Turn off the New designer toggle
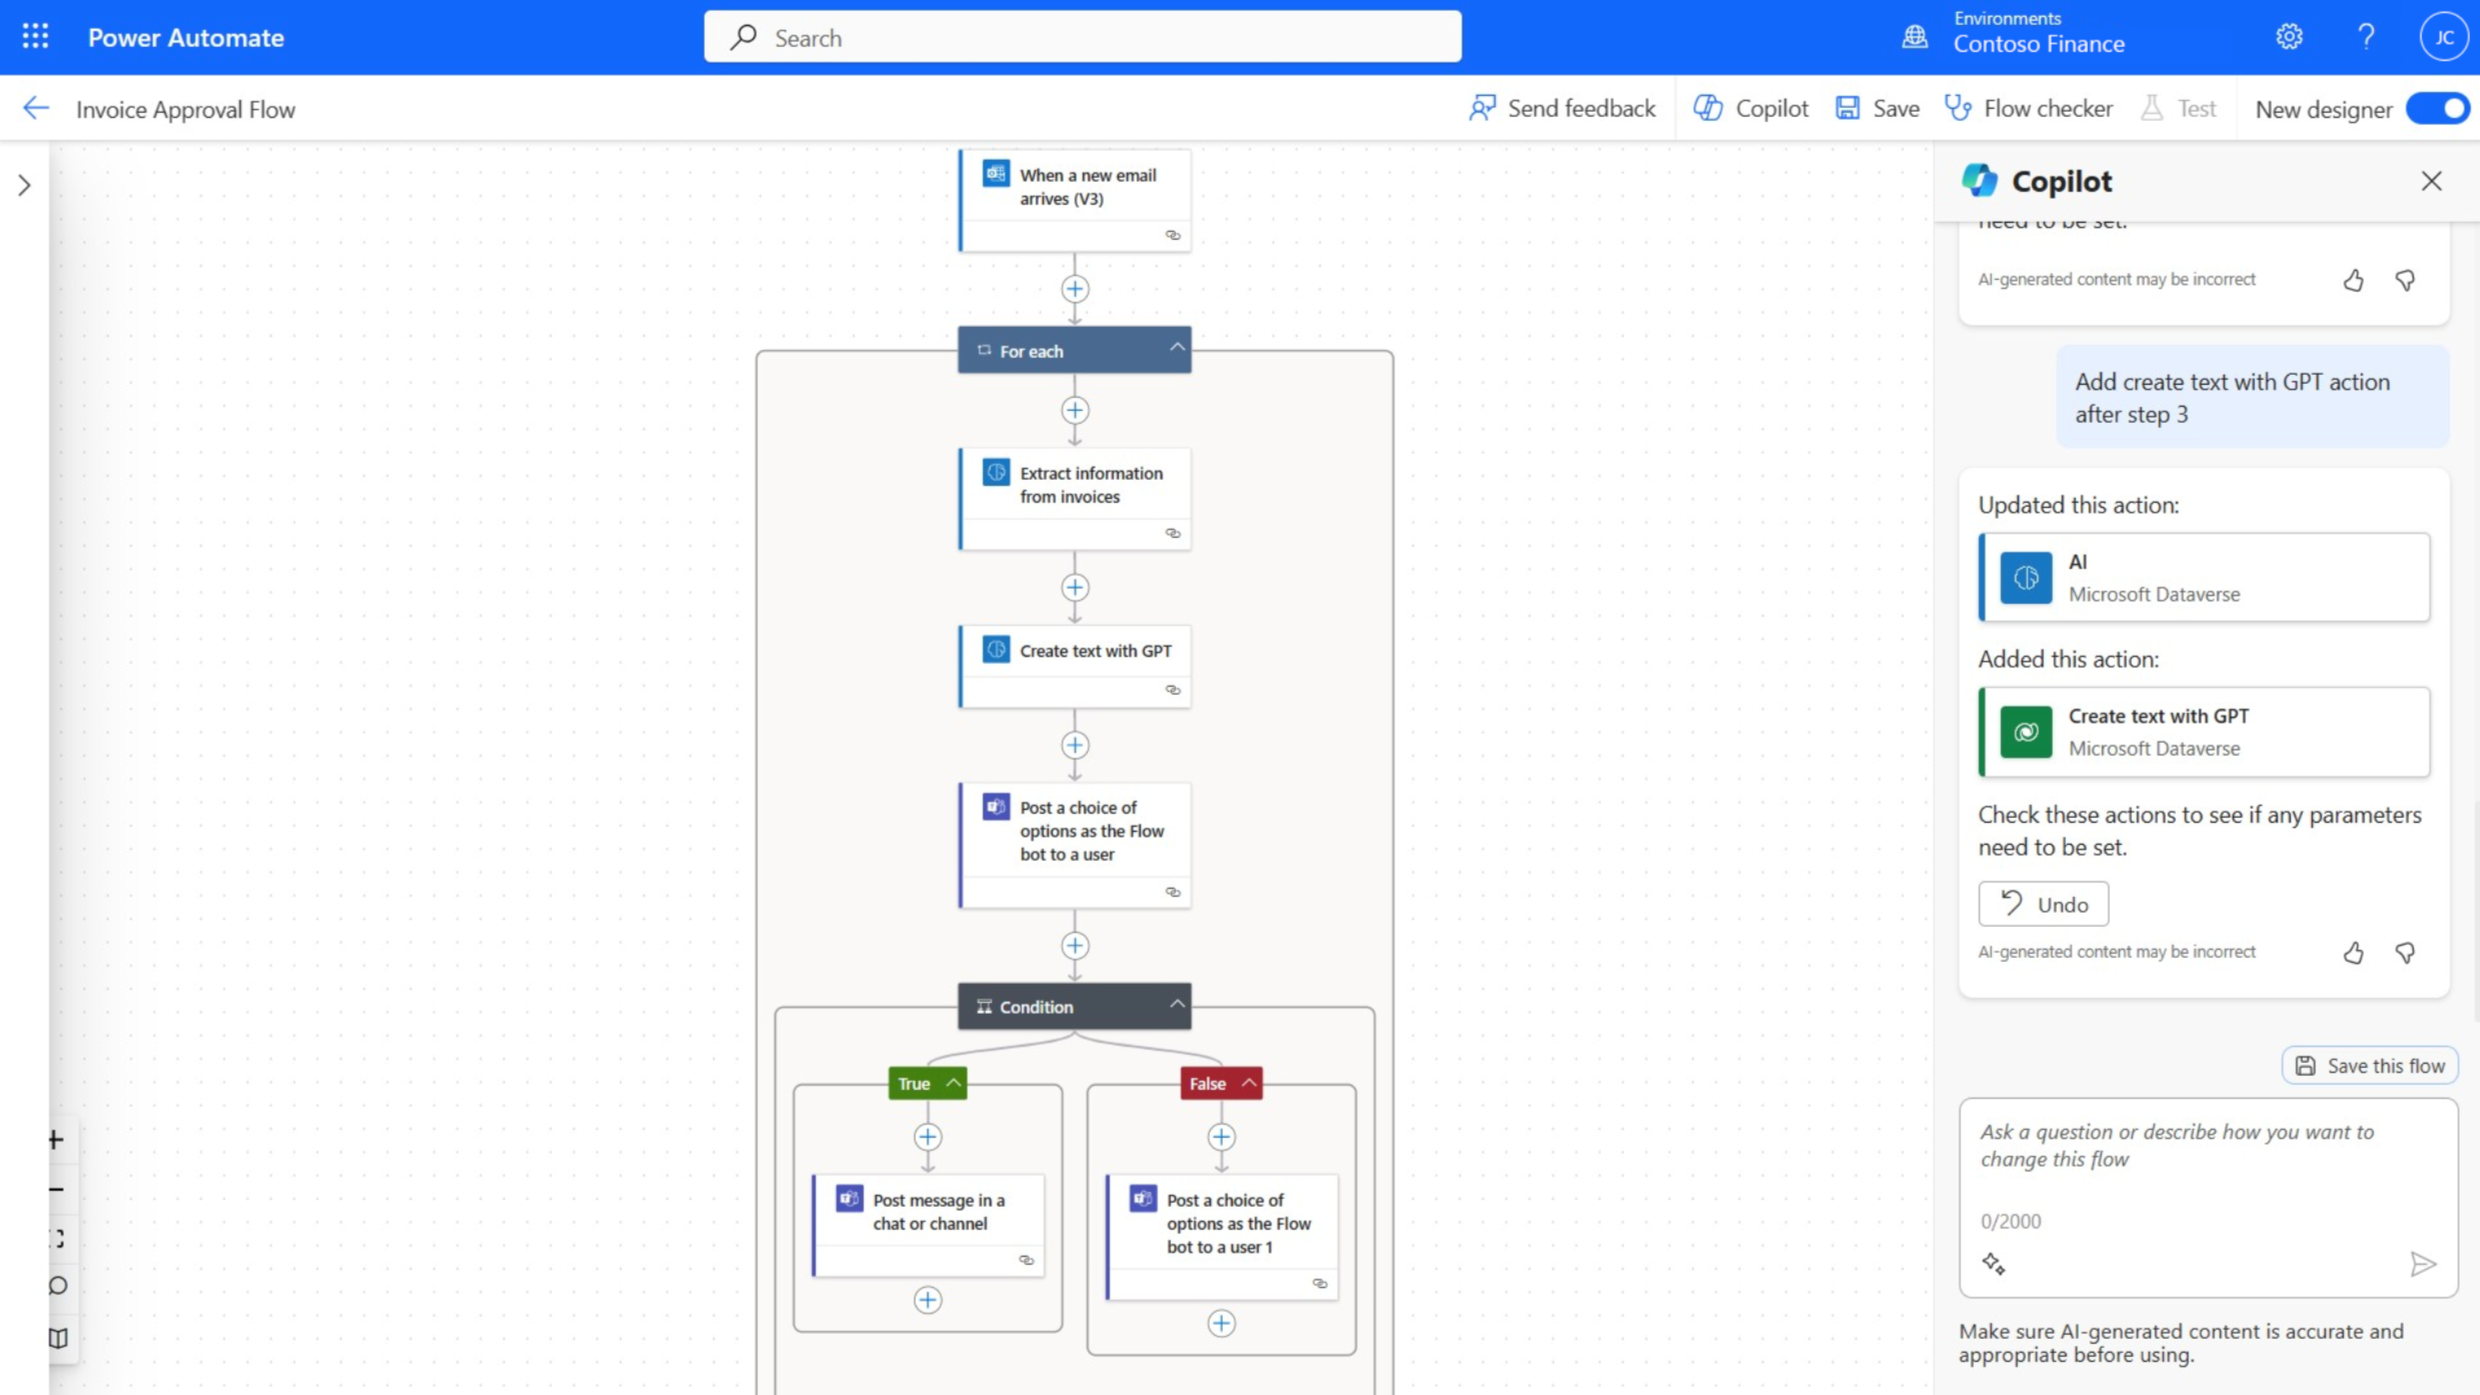The height and width of the screenshot is (1395, 2480). coord(2438,108)
